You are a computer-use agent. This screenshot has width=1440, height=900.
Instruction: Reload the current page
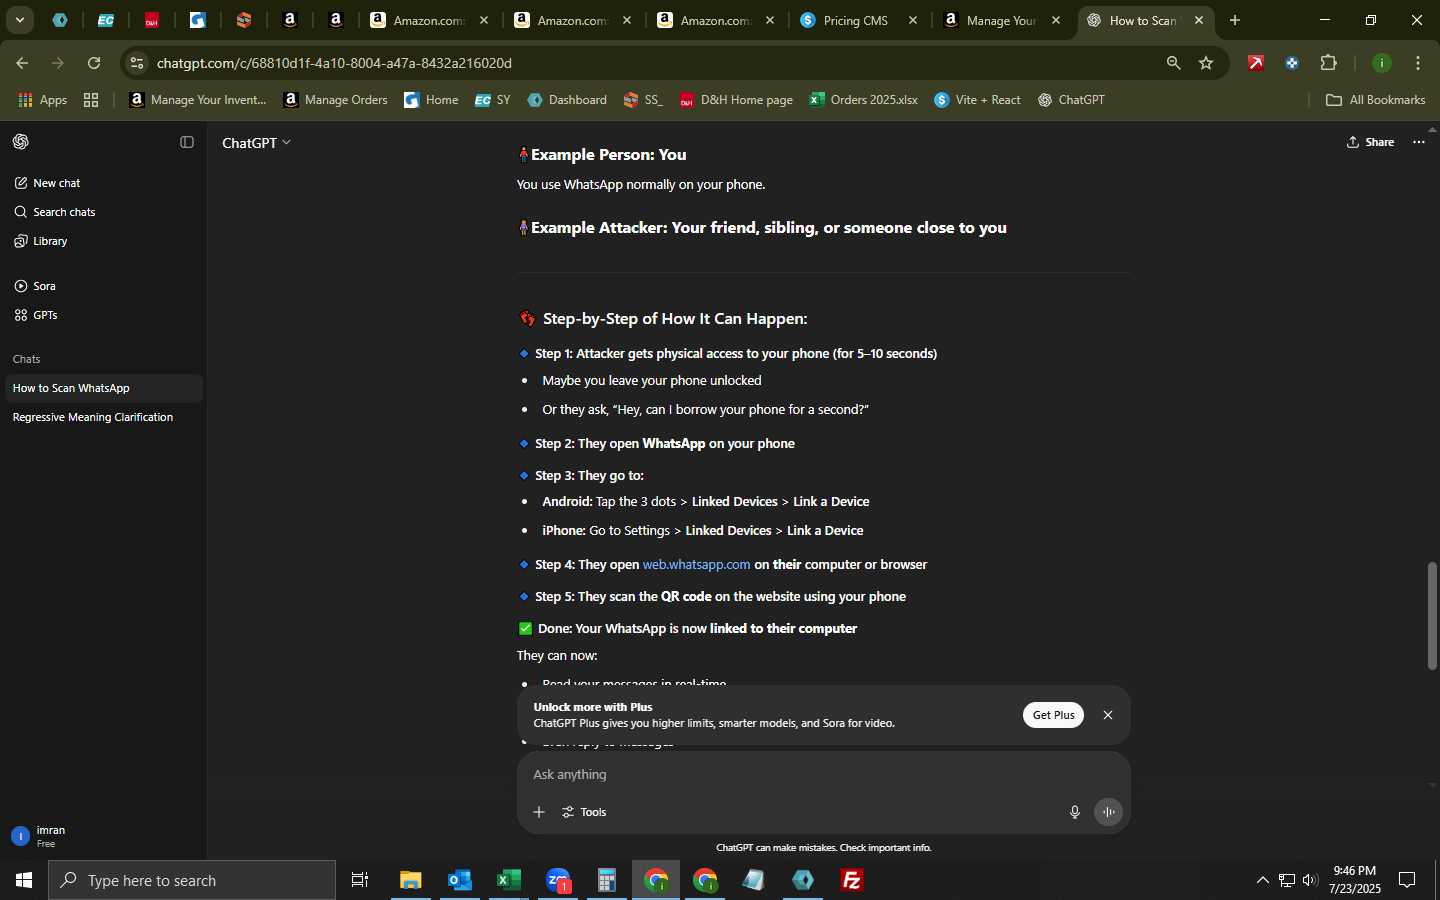[94, 63]
